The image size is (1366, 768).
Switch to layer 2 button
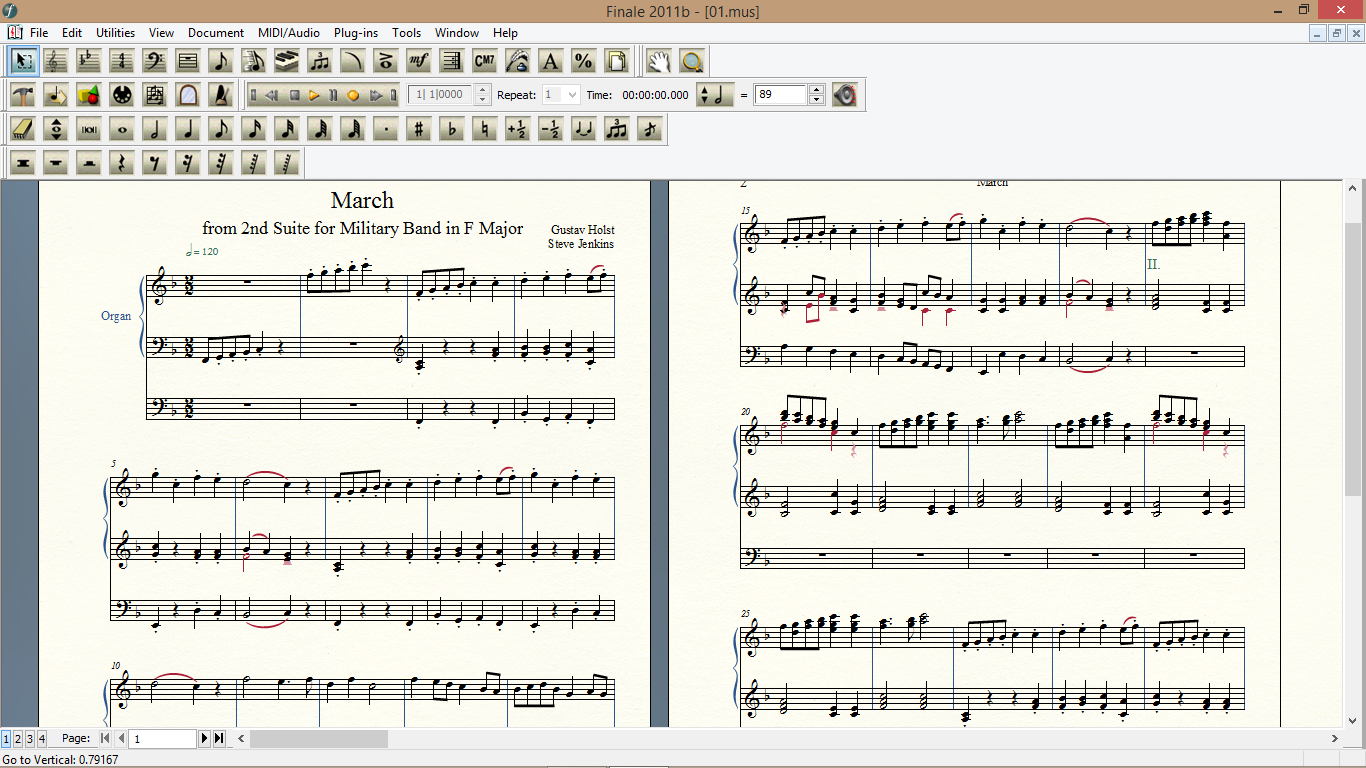click(x=18, y=738)
